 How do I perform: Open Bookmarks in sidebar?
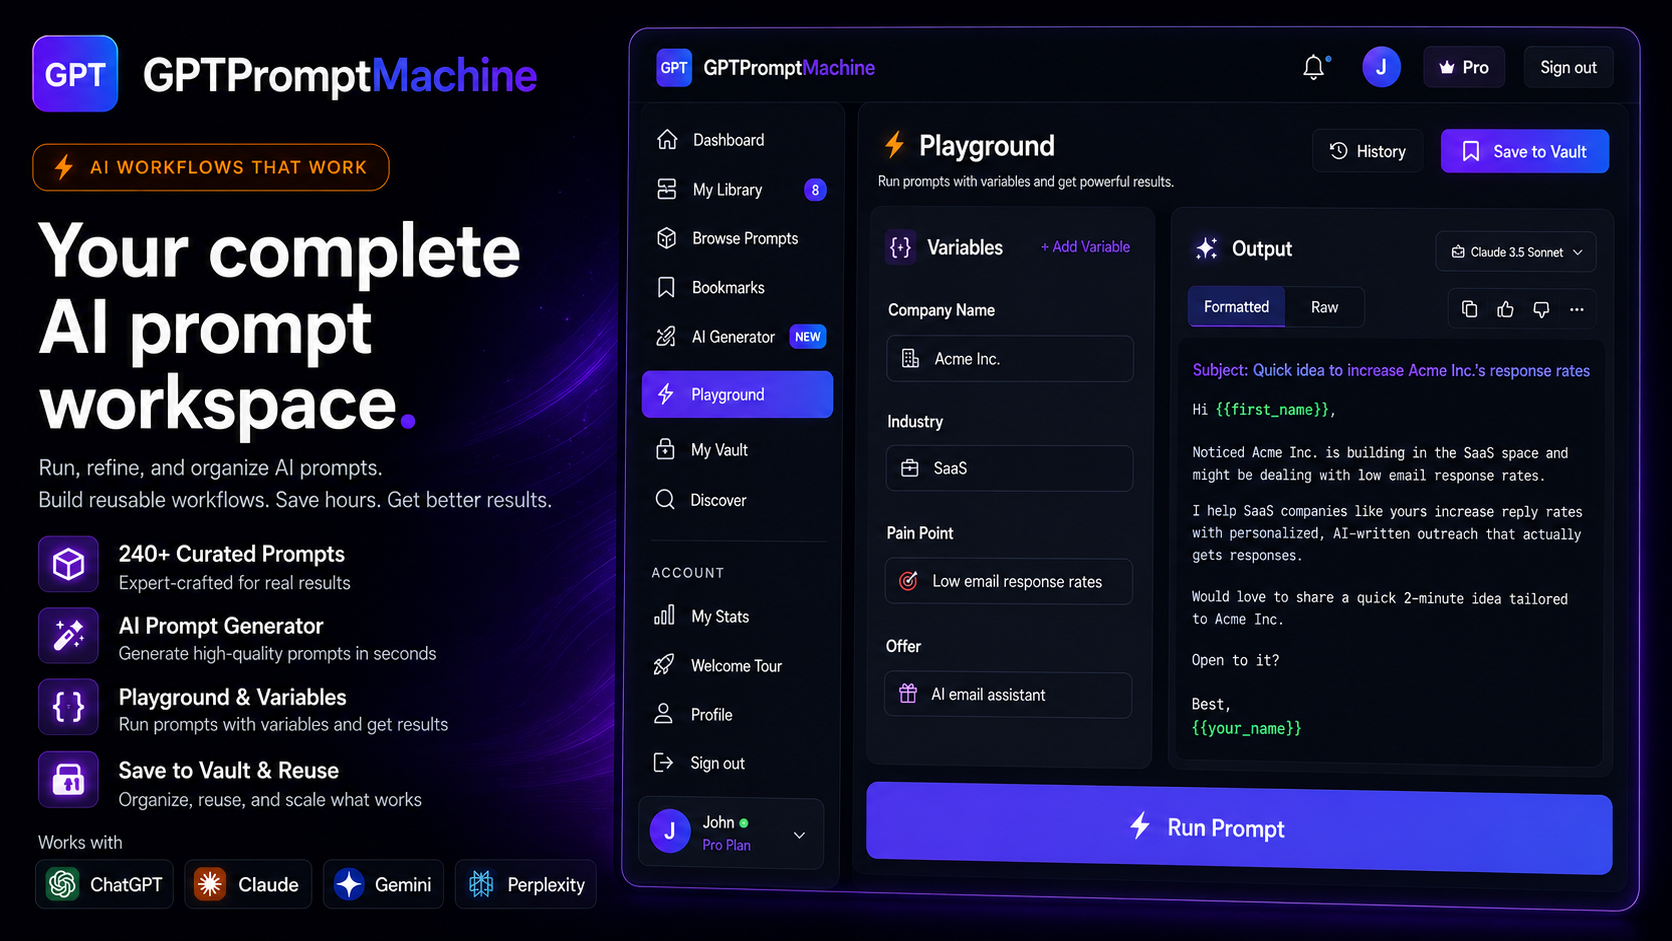[737, 287]
